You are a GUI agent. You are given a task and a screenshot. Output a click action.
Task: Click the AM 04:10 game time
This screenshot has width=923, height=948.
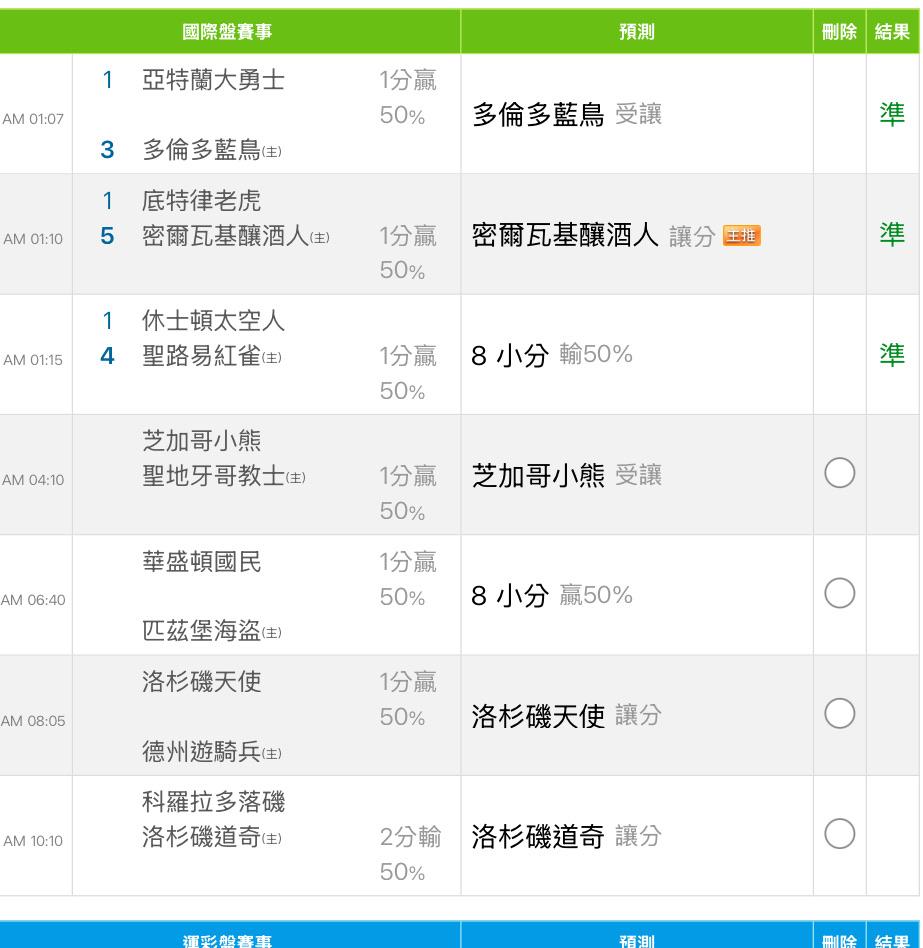click(x=33, y=480)
